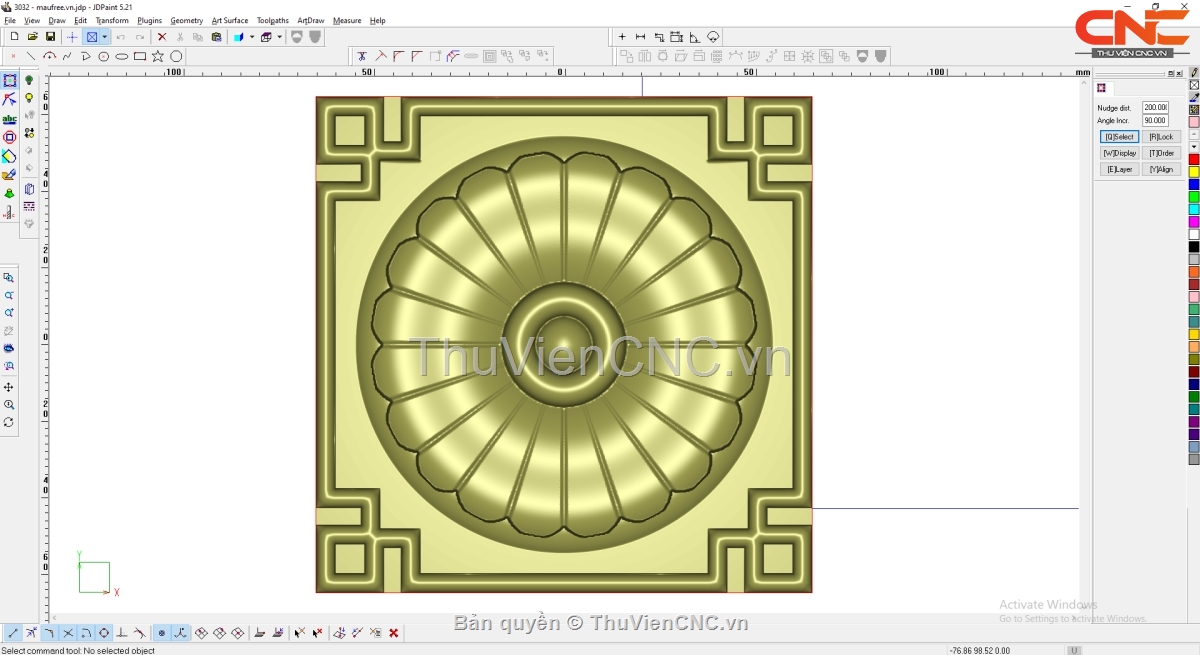The height and width of the screenshot is (655, 1200).
Task: Open the Geometry menu
Action: pyautogui.click(x=186, y=20)
